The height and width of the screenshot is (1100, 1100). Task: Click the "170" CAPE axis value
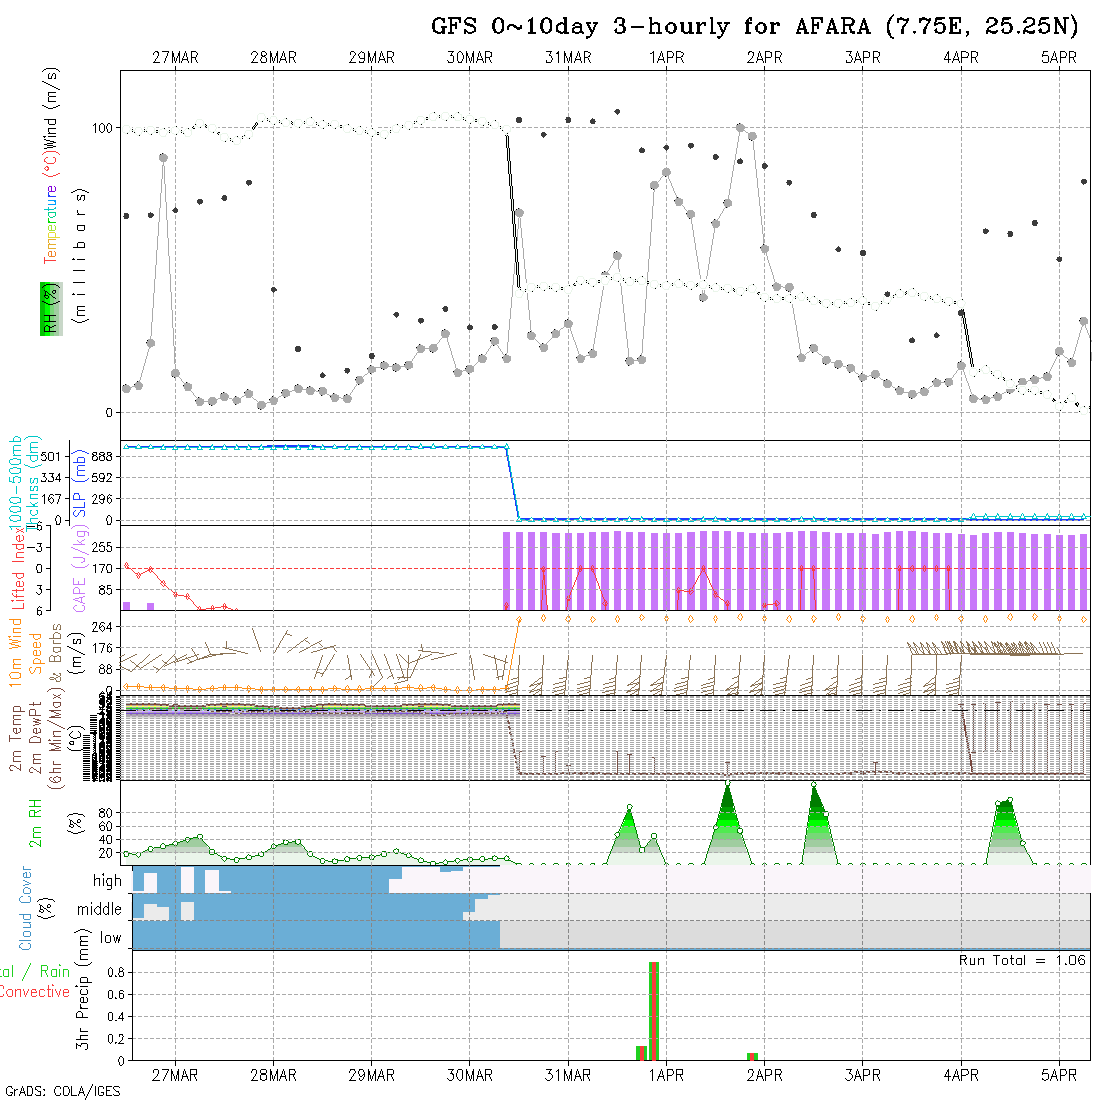pos(102,568)
